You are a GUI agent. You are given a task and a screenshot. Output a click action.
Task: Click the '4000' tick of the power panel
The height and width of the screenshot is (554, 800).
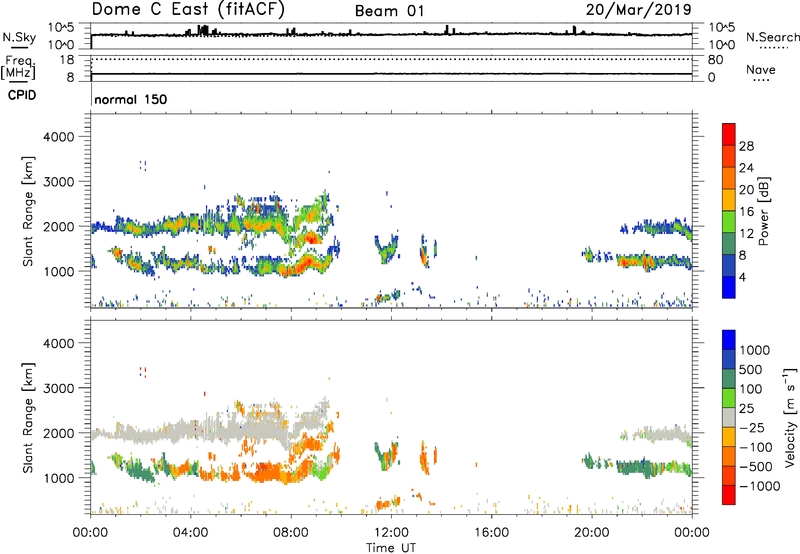point(58,137)
